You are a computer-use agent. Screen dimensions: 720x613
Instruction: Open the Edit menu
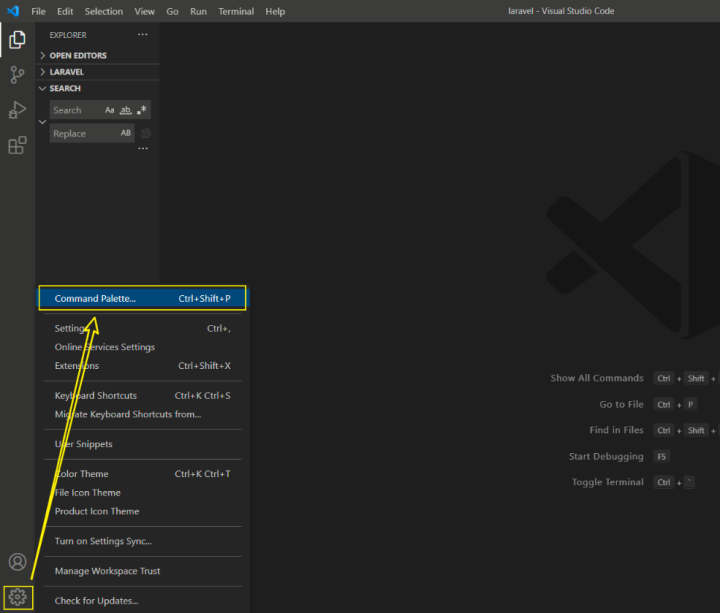tap(65, 11)
